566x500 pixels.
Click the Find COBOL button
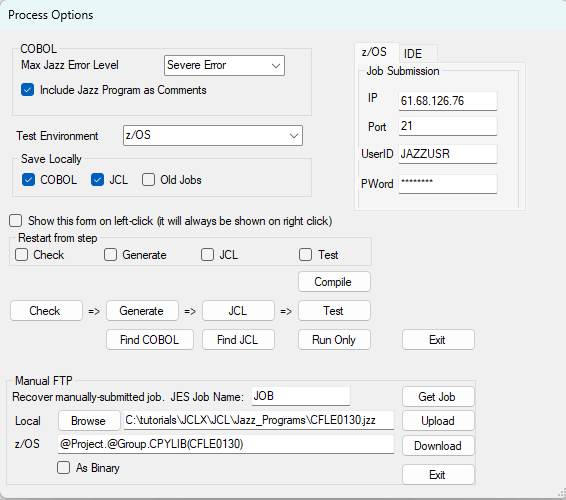[x=149, y=340]
